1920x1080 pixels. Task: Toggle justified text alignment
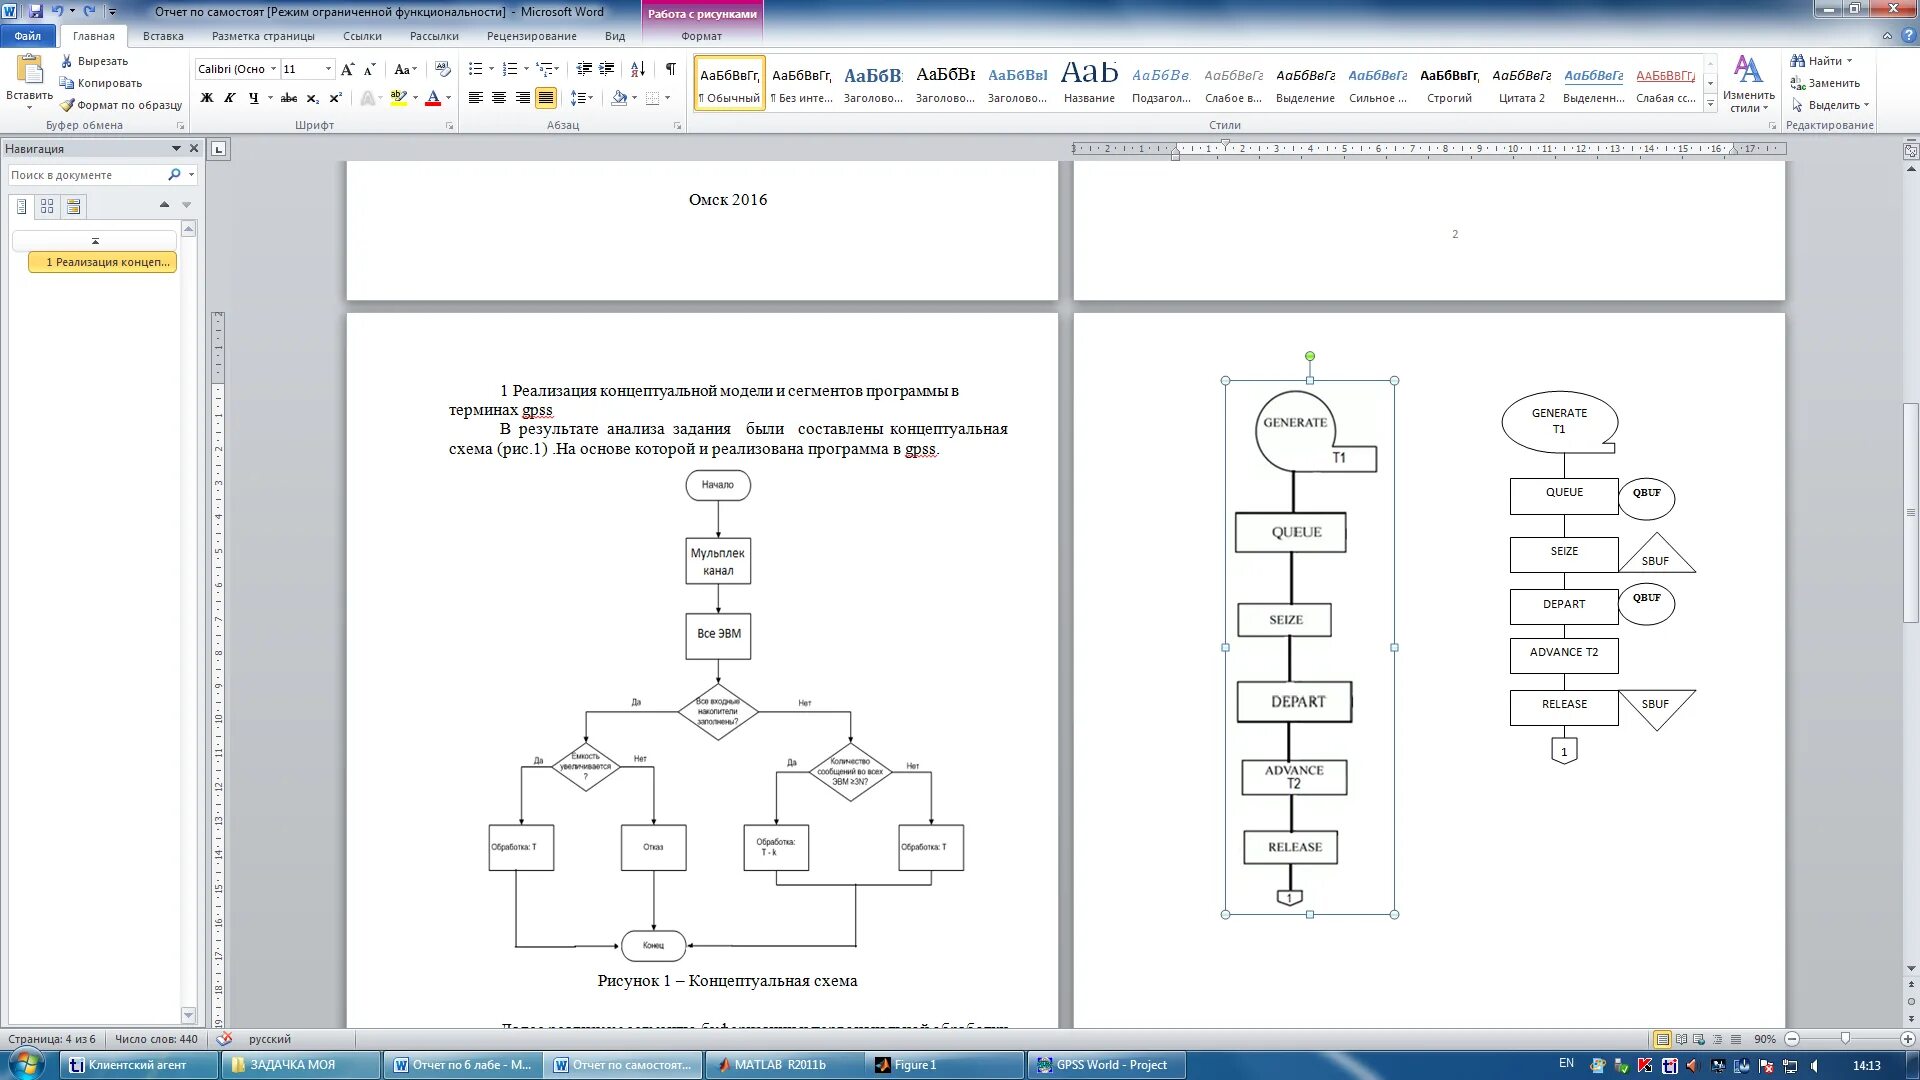(x=545, y=98)
